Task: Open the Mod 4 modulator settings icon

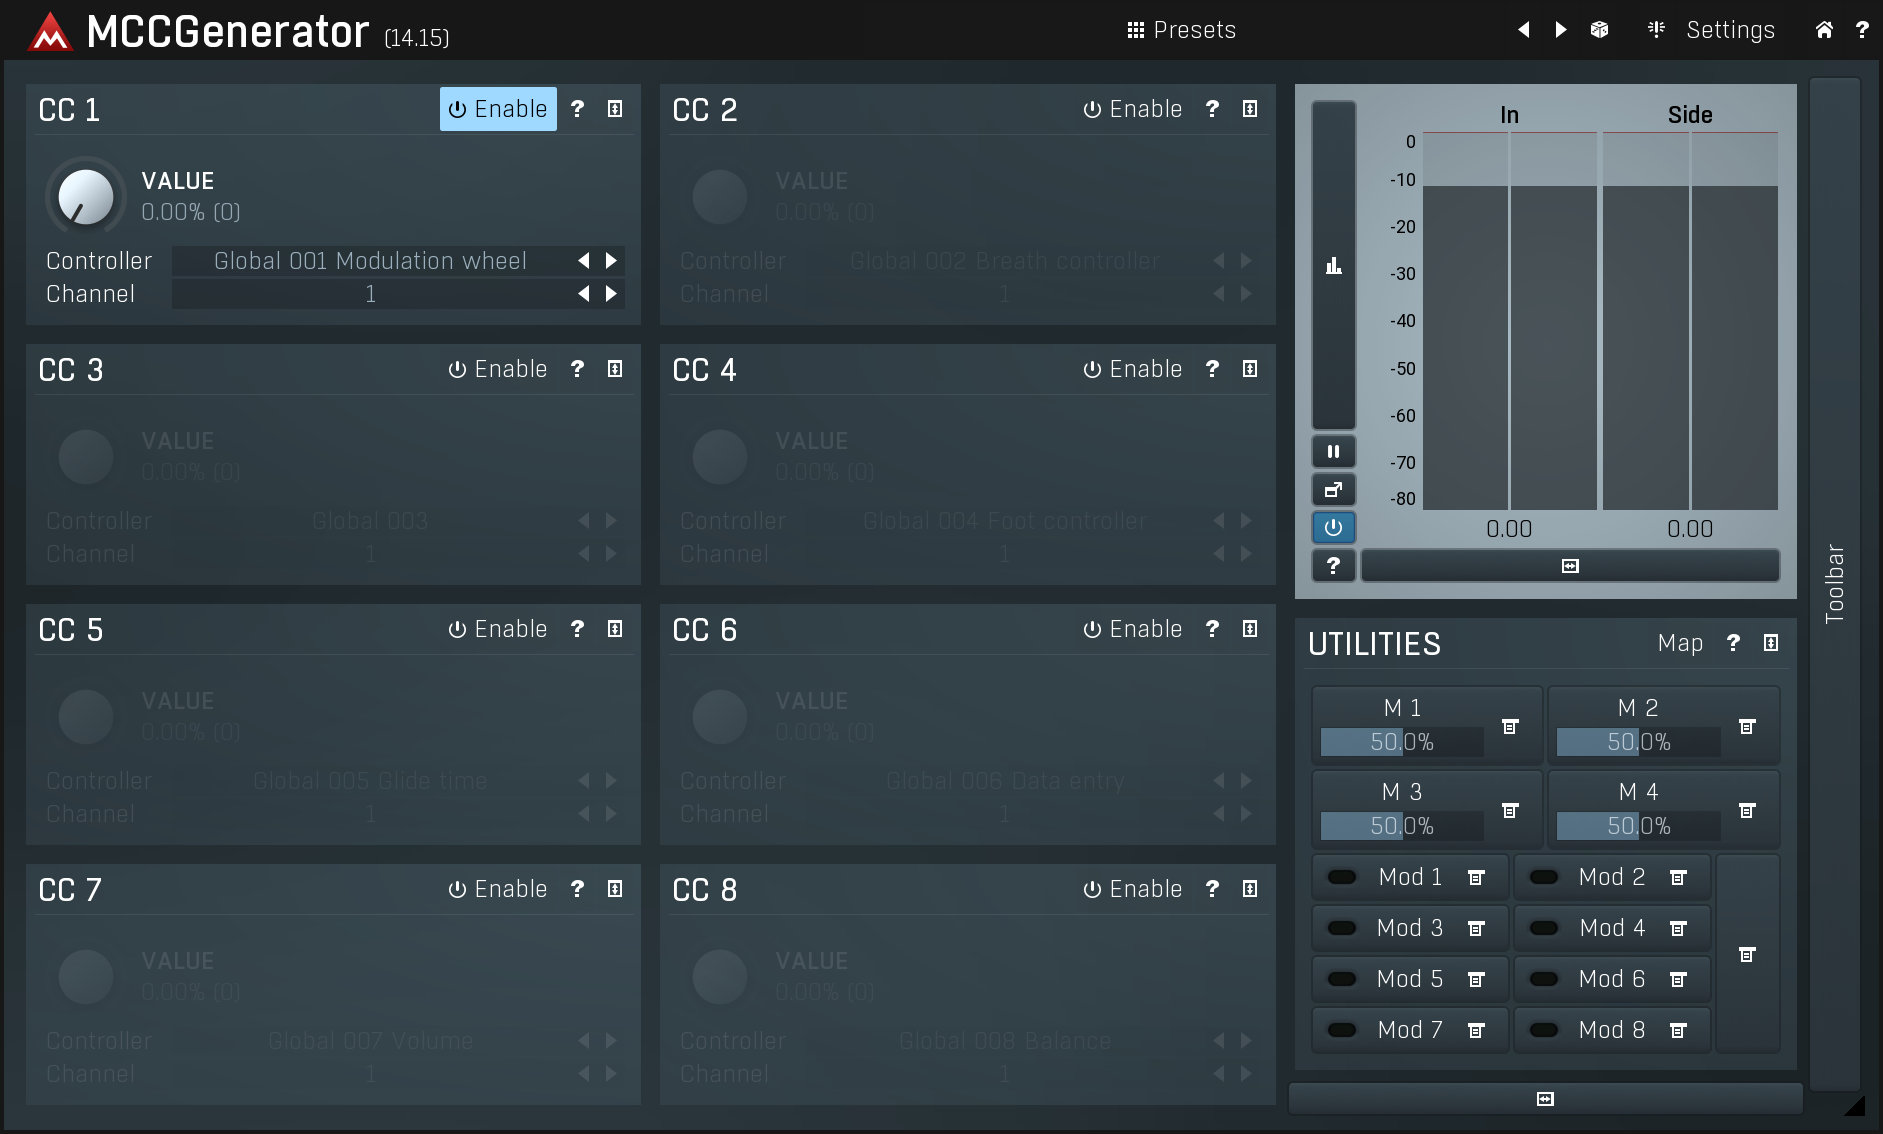Action: coord(1678,929)
